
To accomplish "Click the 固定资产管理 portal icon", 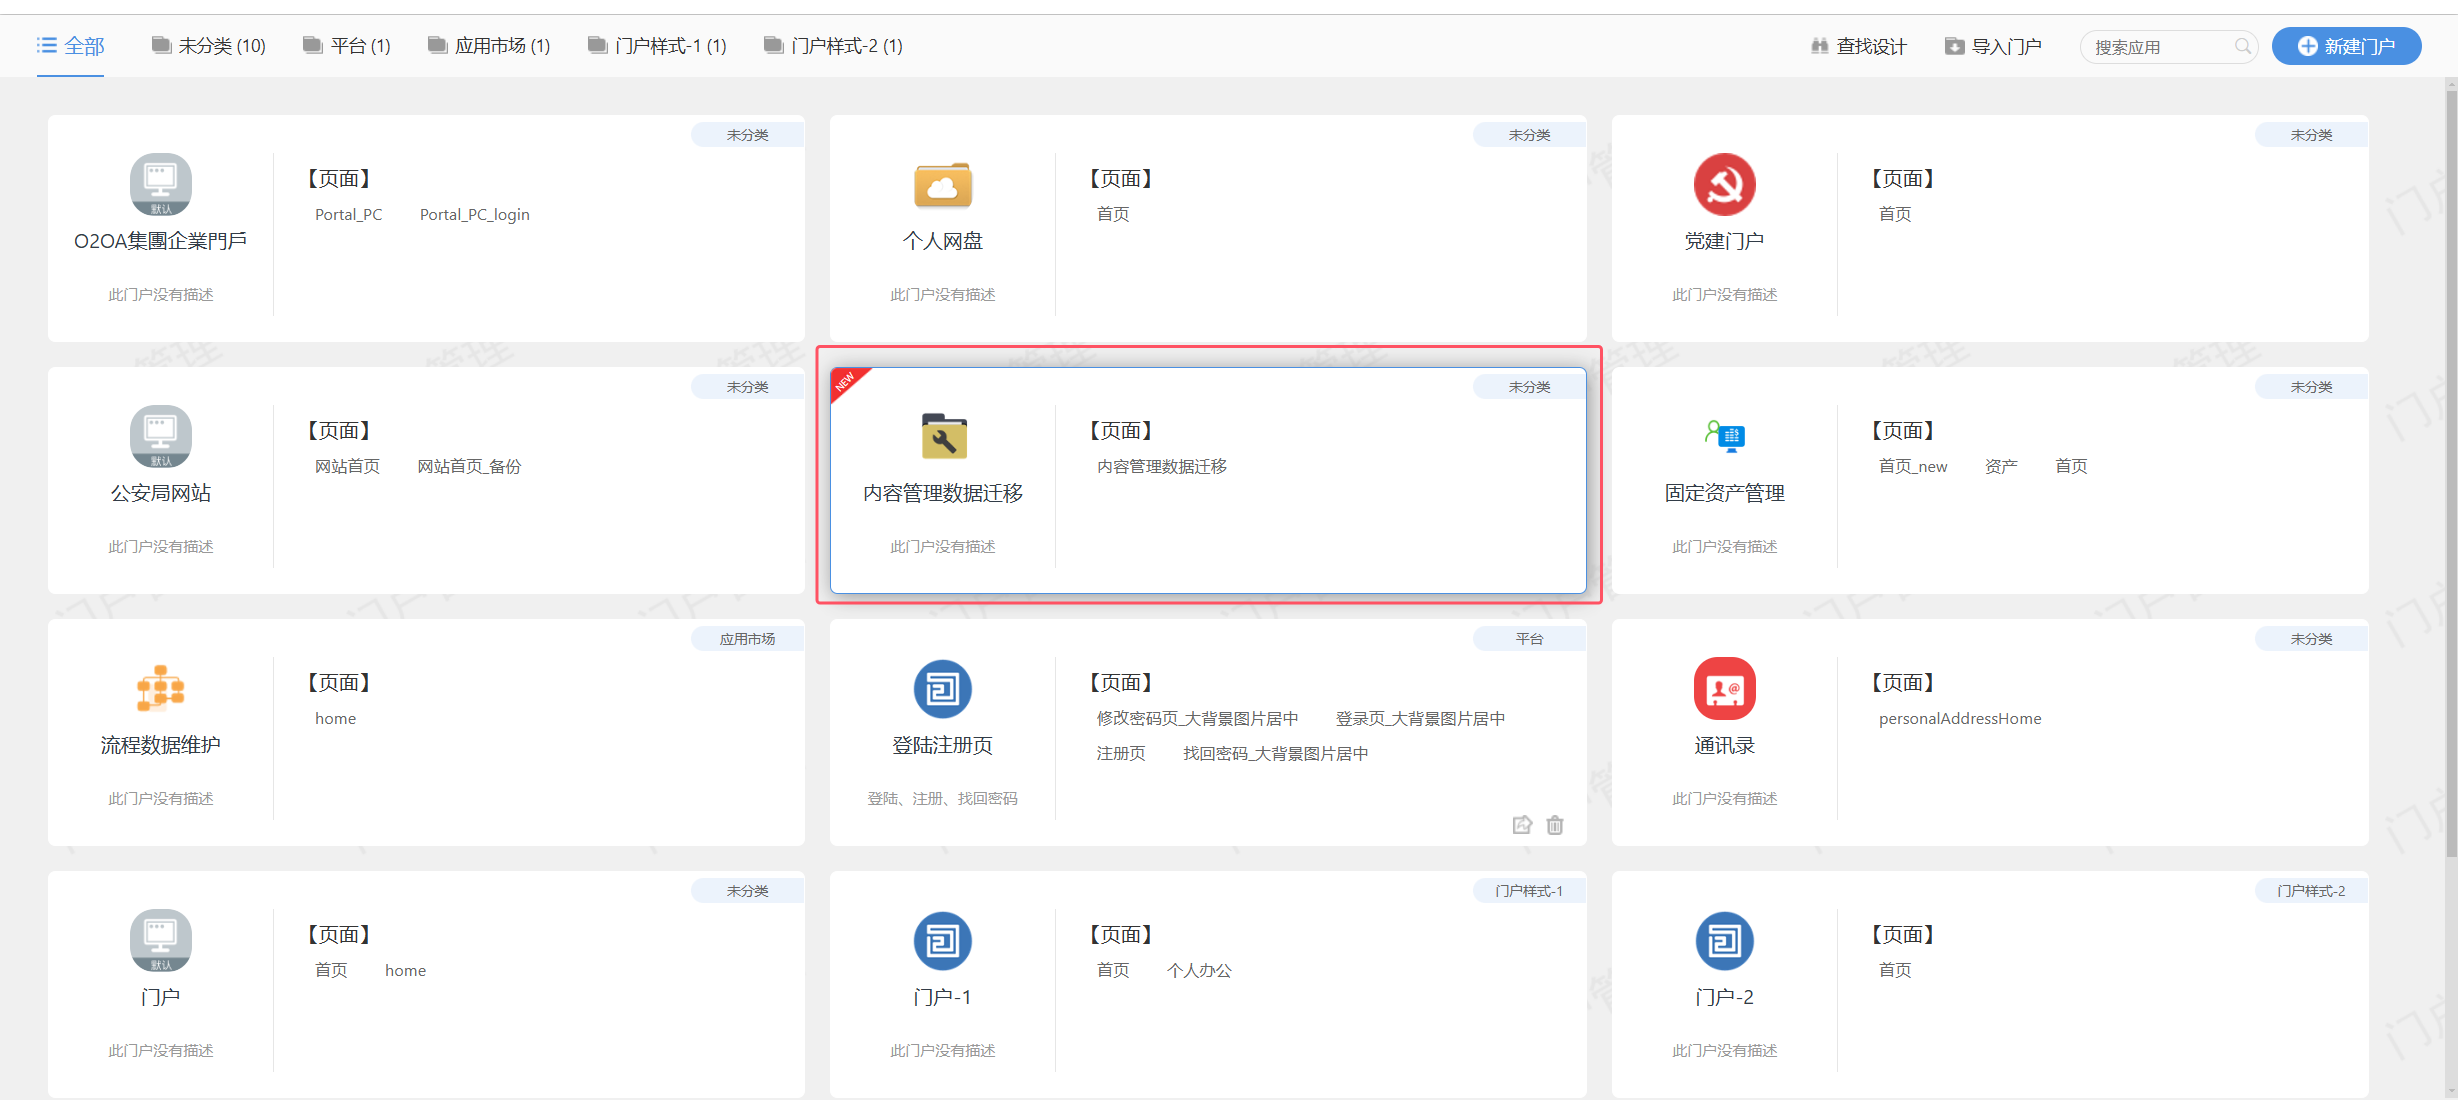I will tap(1724, 437).
